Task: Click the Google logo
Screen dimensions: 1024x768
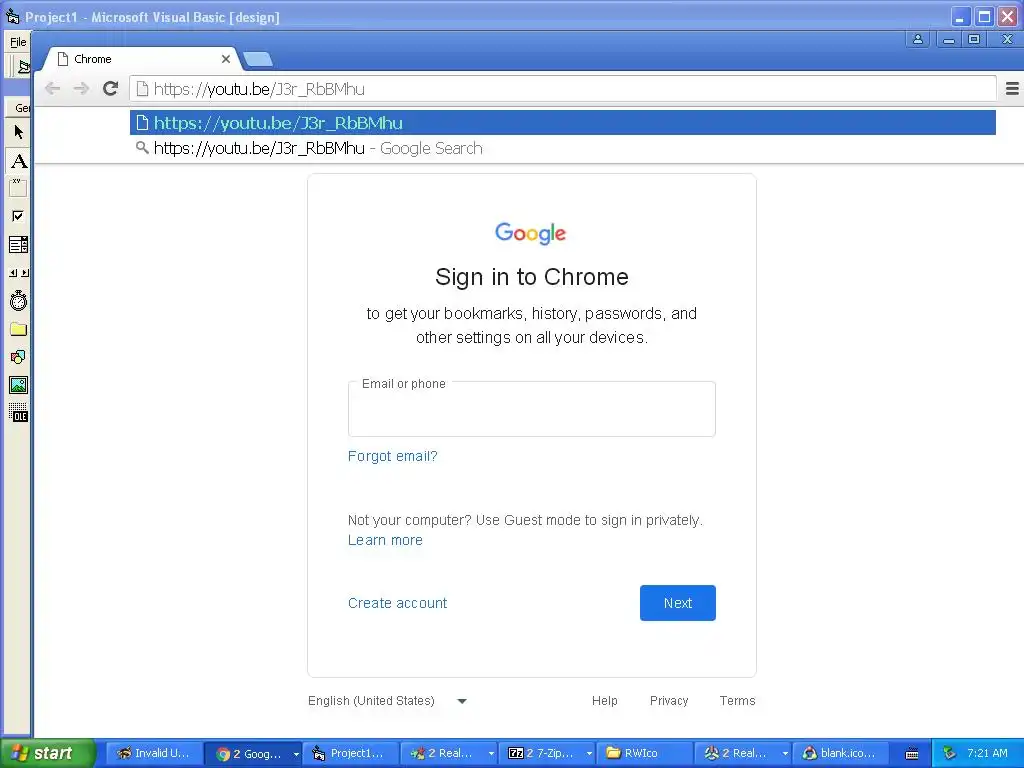Action: coord(530,233)
